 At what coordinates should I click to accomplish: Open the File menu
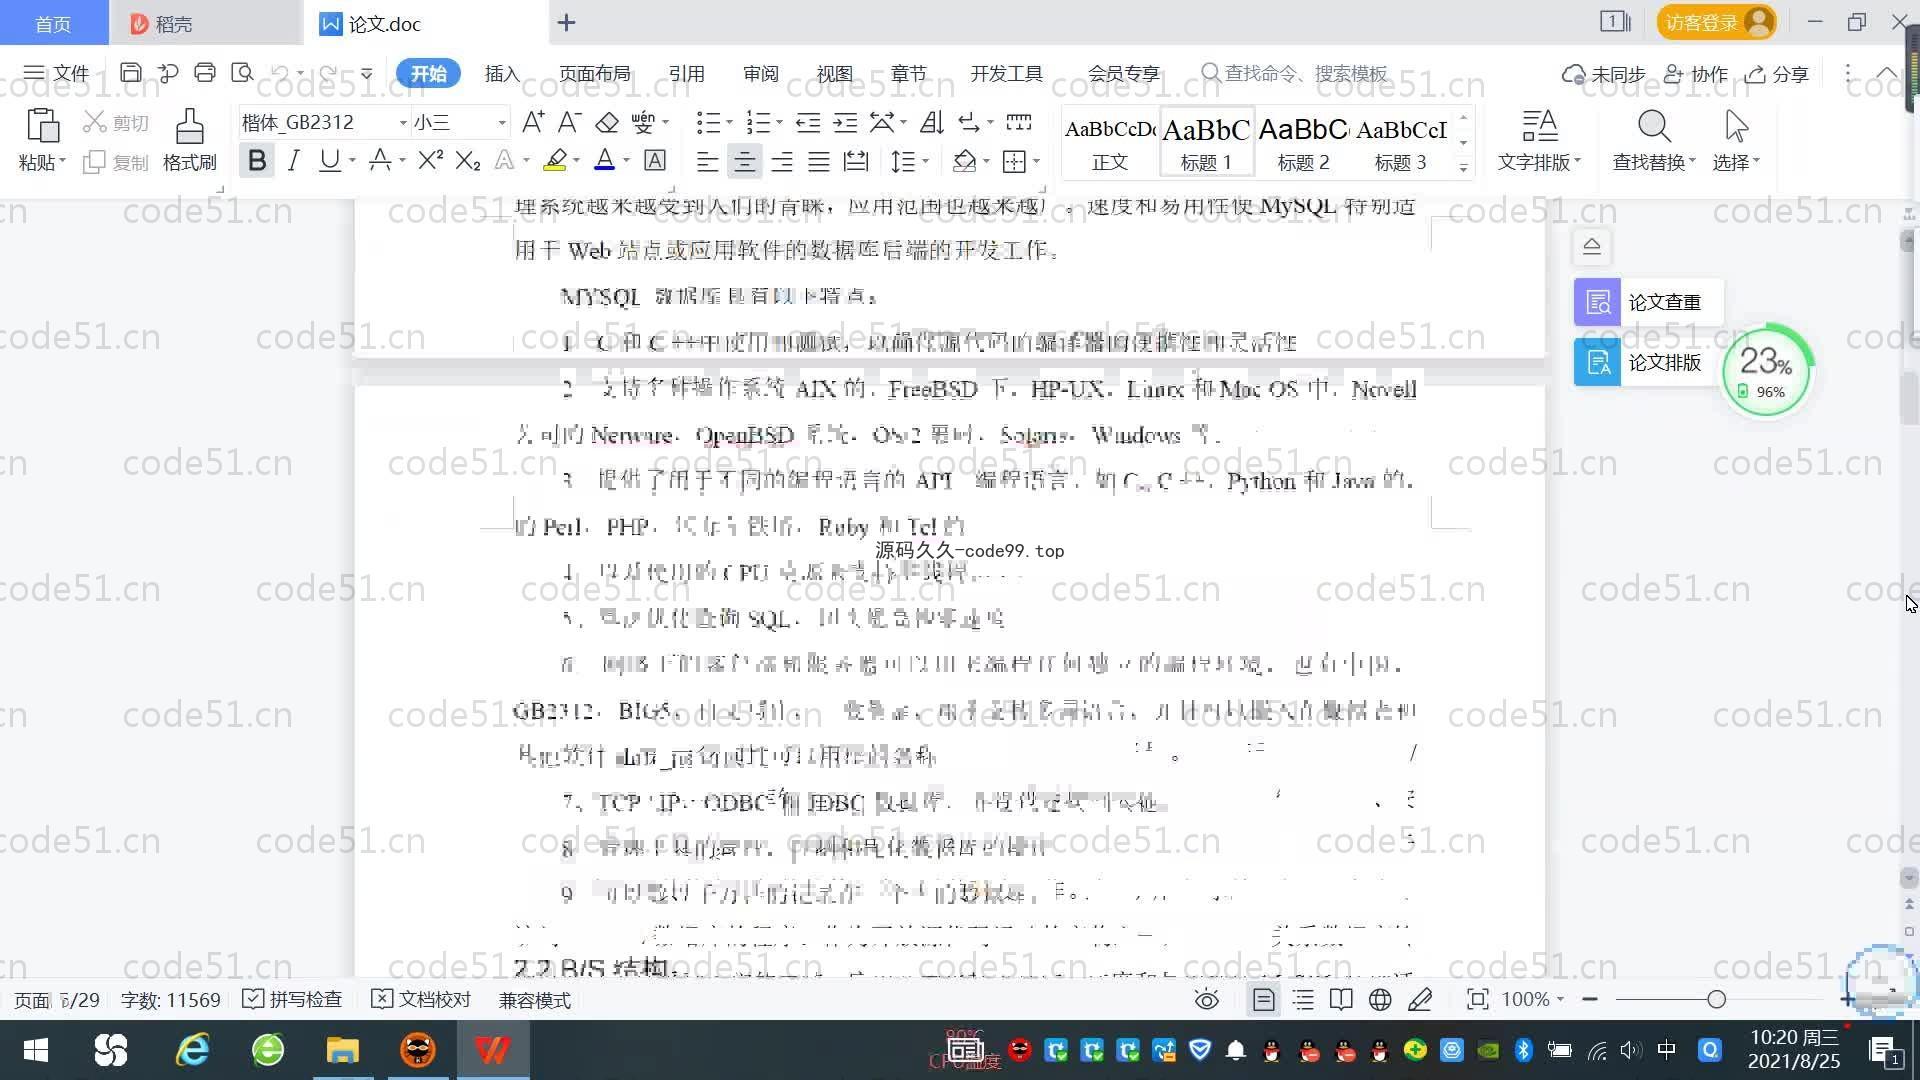pos(57,73)
